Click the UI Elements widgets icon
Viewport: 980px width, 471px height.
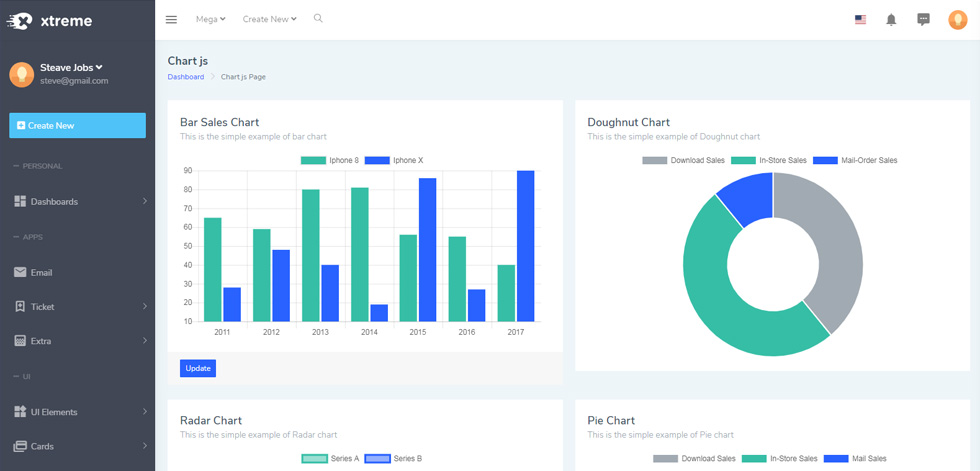20,412
